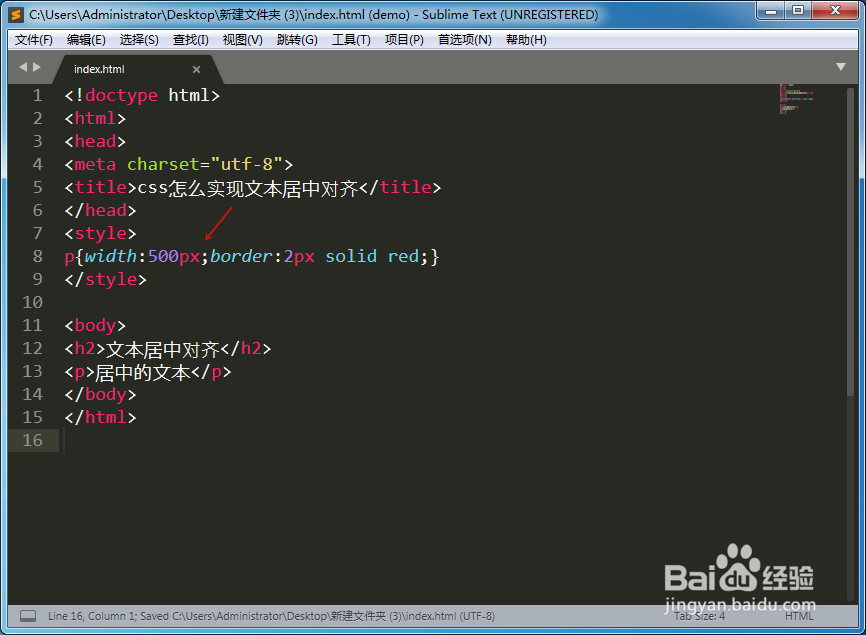This screenshot has width=866, height=635.
Task: Maximize the Sublime Text window
Action: click(798, 10)
